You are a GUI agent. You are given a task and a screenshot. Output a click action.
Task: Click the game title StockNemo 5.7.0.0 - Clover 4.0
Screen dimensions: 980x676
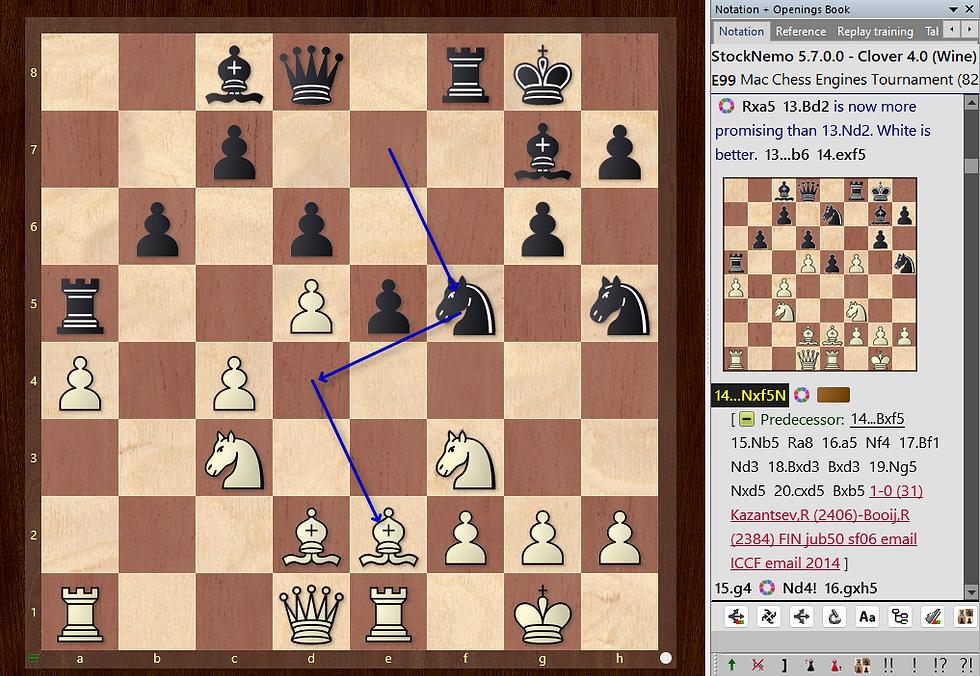(x=844, y=56)
